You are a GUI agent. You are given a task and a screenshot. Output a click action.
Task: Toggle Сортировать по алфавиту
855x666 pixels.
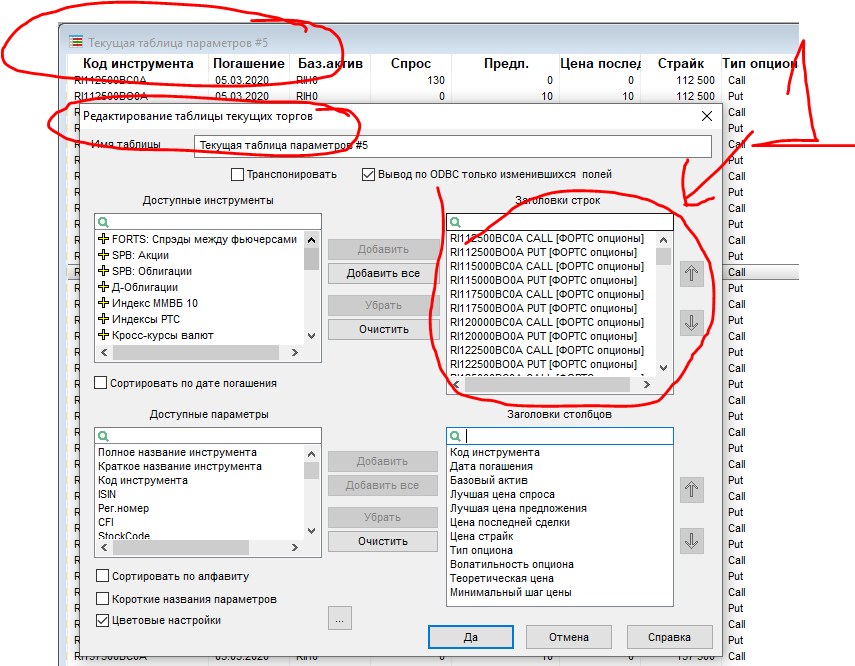102,576
